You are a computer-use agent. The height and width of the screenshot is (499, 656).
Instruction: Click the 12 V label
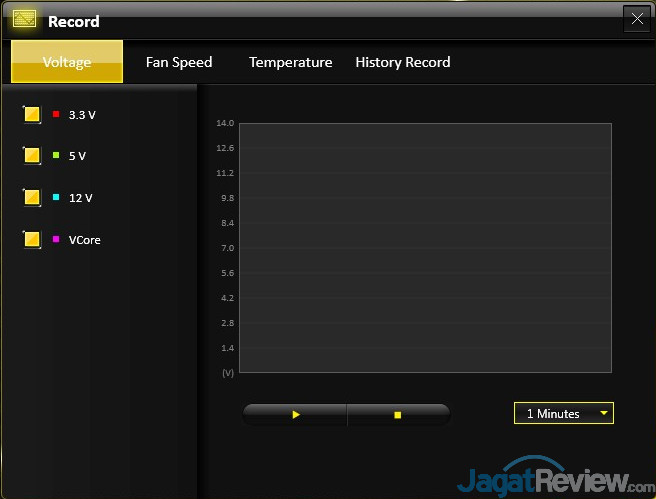coord(81,198)
